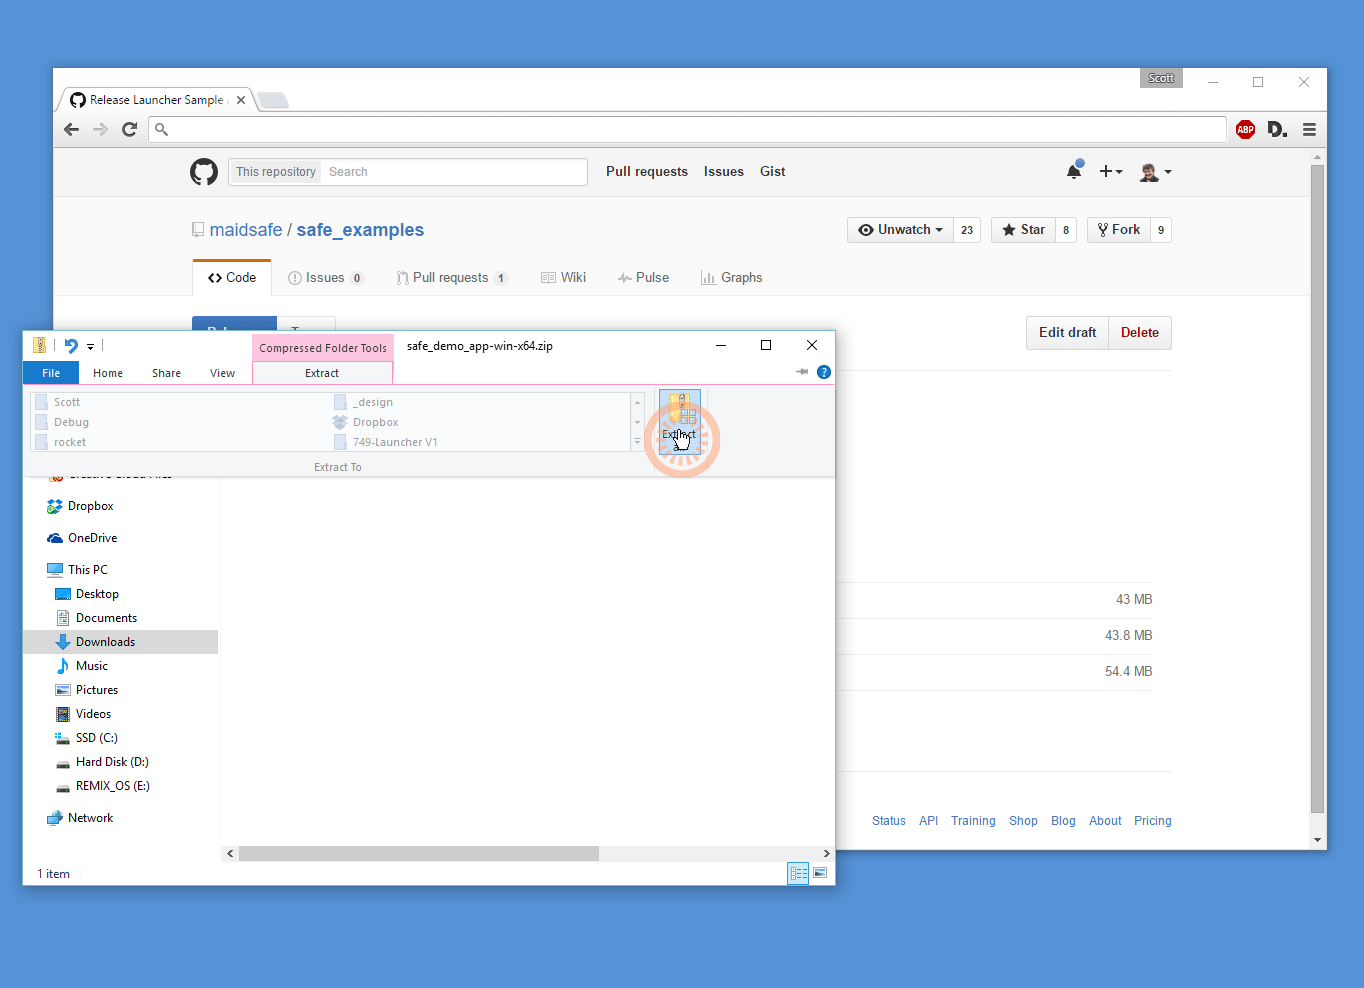1364x988 pixels.
Task: Click the scroll right arrow in Explorer
Action: [826, 854]
